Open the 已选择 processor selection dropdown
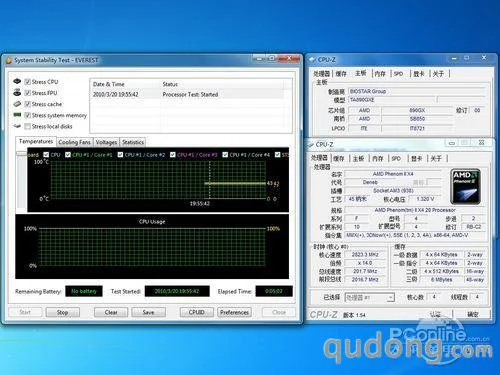Viewport: 500px width, 375px height. 370,297
